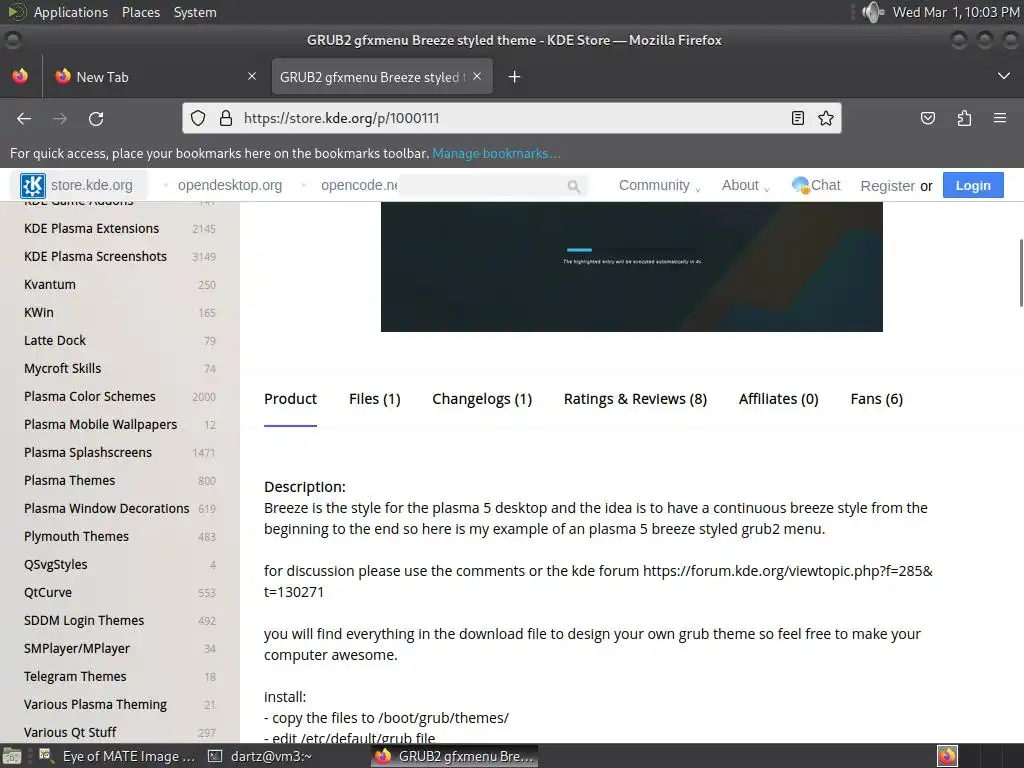Click the Firefox View icon beside tabs
Image resolution: width=1024 pixels, height=768 pixels.
click(x=20, y=76)
